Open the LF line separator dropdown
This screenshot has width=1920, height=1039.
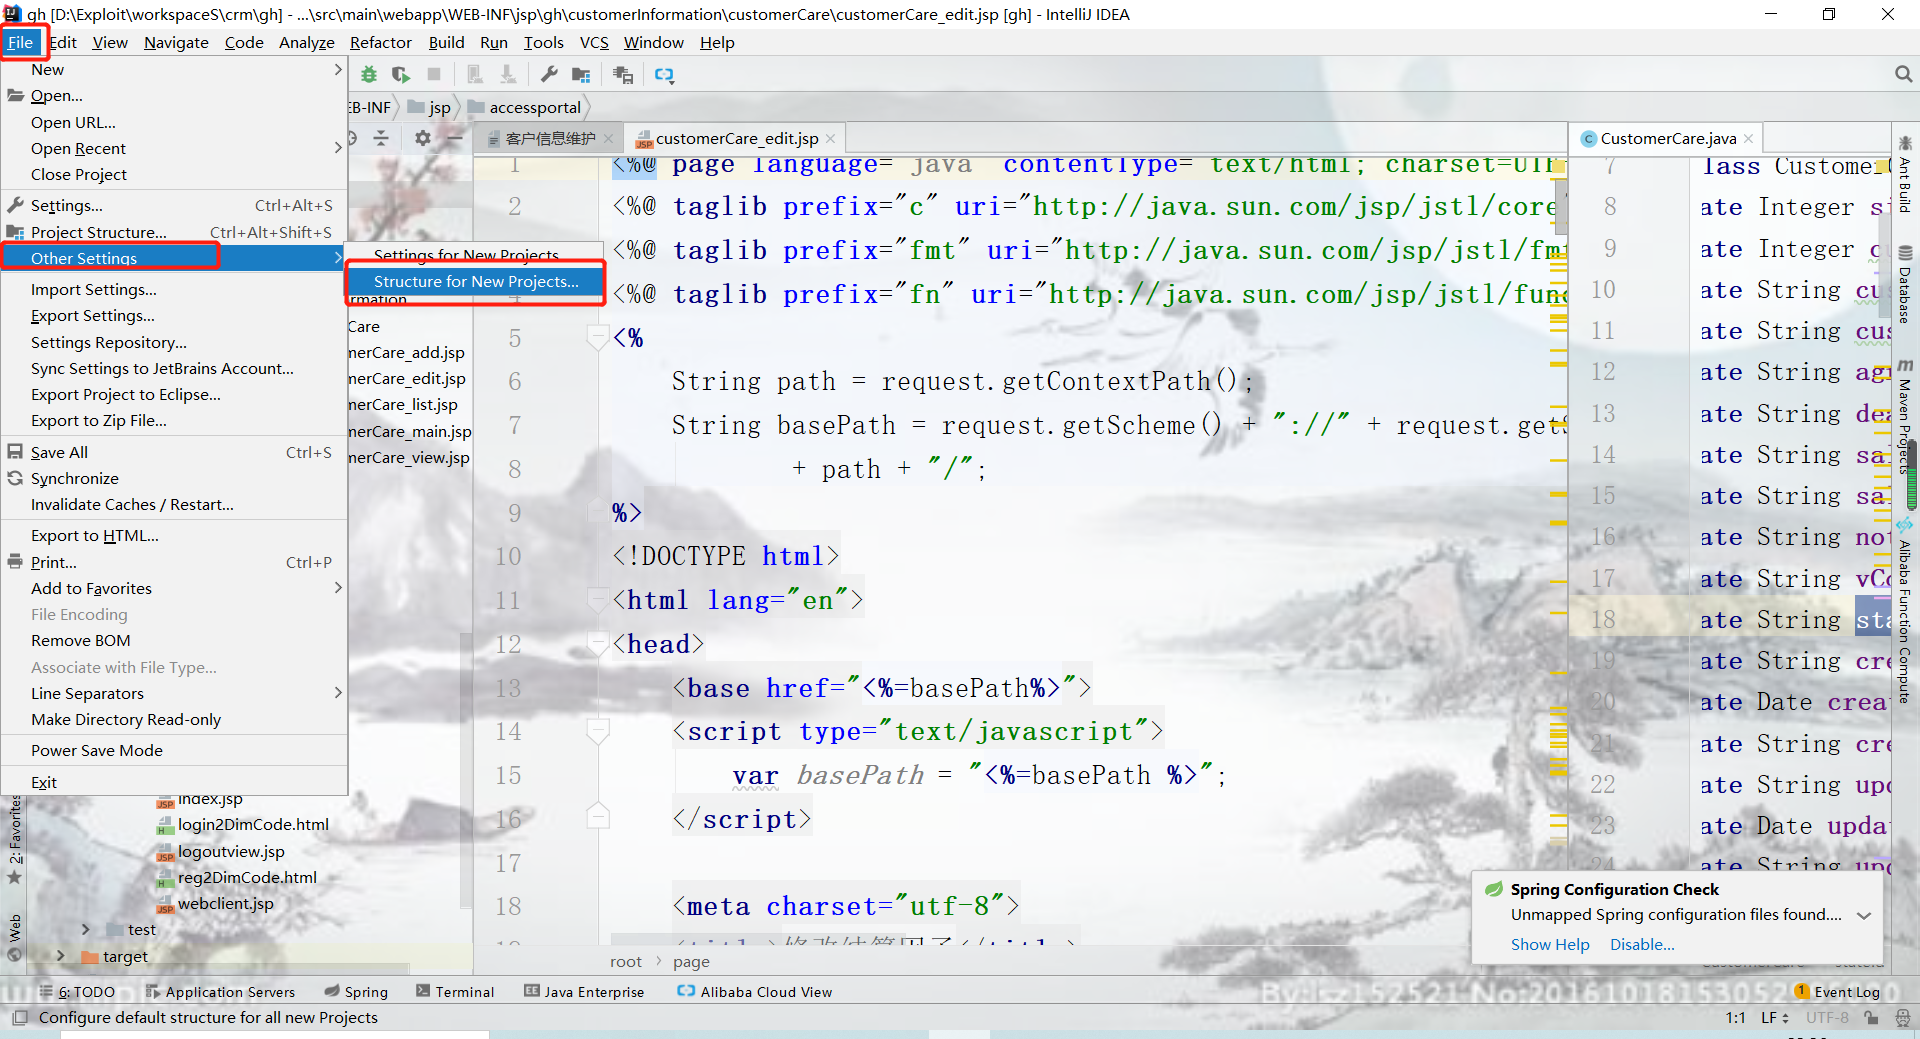click(1775, 1018)
